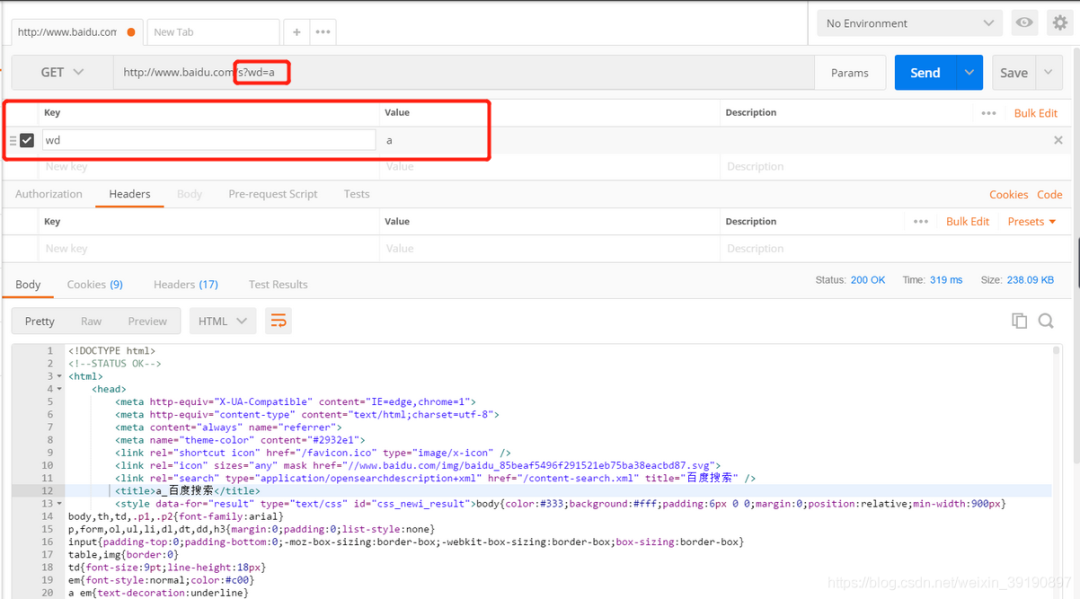Collapse the head tag on line 4
This screenshot has height=599, width=1080.
click(59, 389)
